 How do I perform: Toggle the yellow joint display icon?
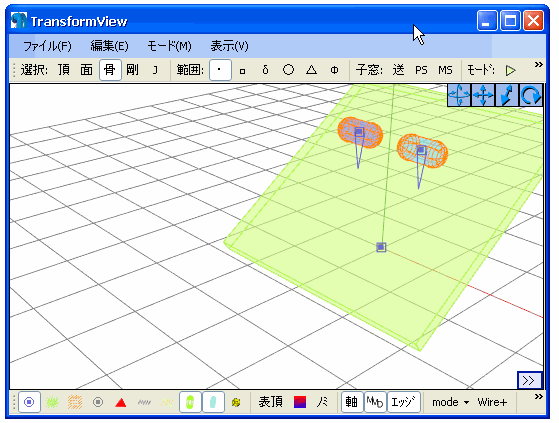[236, 402]
